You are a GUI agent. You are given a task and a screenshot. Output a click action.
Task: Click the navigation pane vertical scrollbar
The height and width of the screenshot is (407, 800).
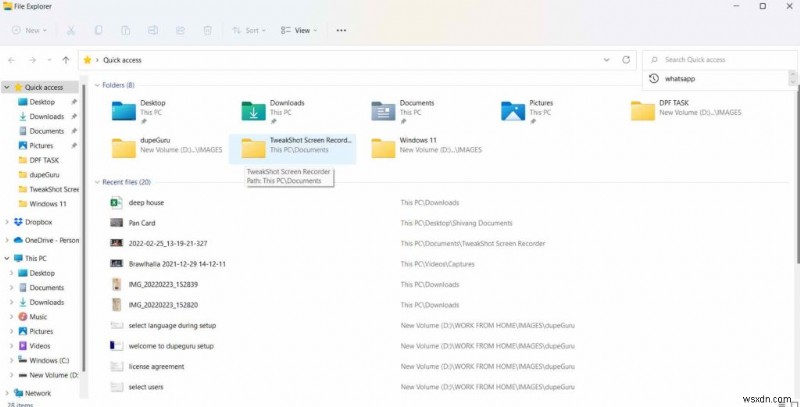[x=83, y=230]
